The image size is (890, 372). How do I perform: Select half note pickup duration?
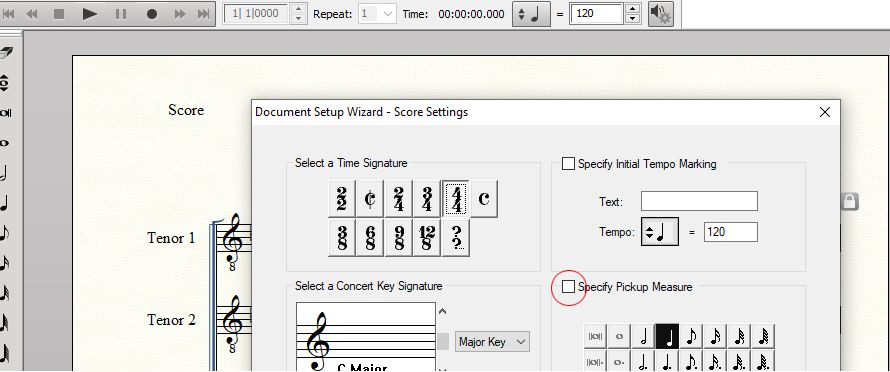click(643, 336)
